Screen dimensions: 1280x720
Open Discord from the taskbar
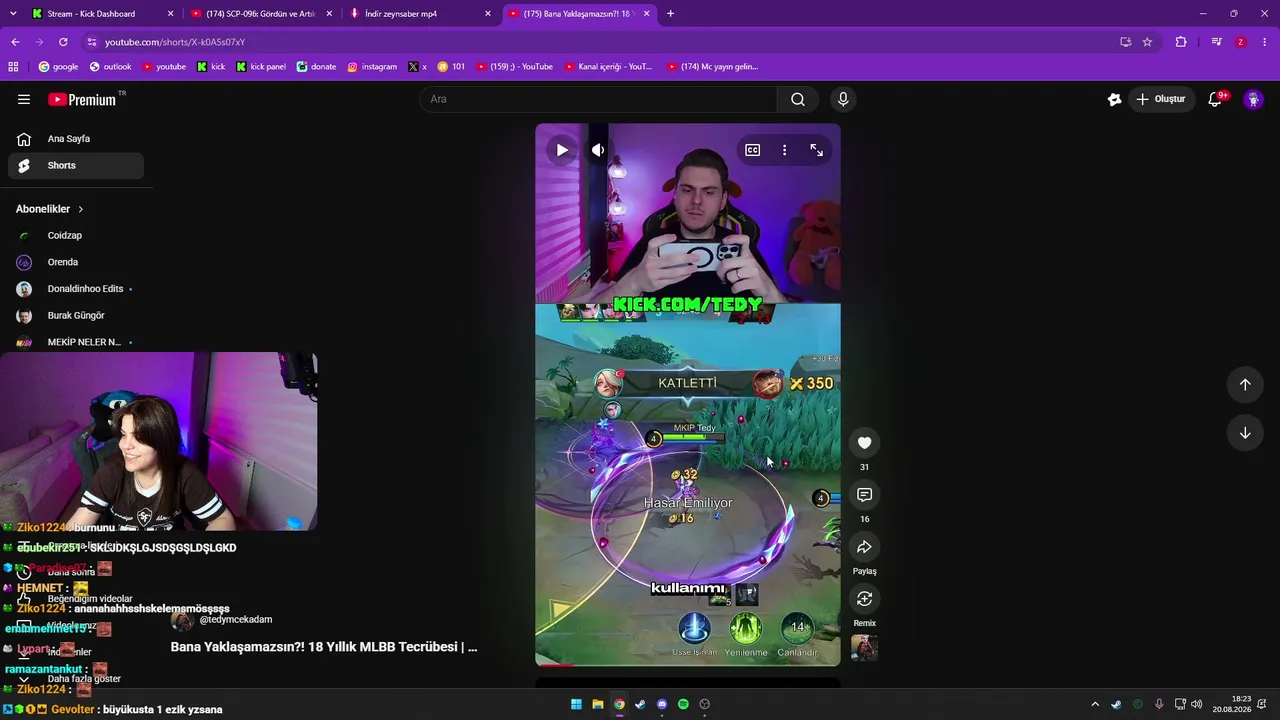pyautogui.click(x=662, y=705)
